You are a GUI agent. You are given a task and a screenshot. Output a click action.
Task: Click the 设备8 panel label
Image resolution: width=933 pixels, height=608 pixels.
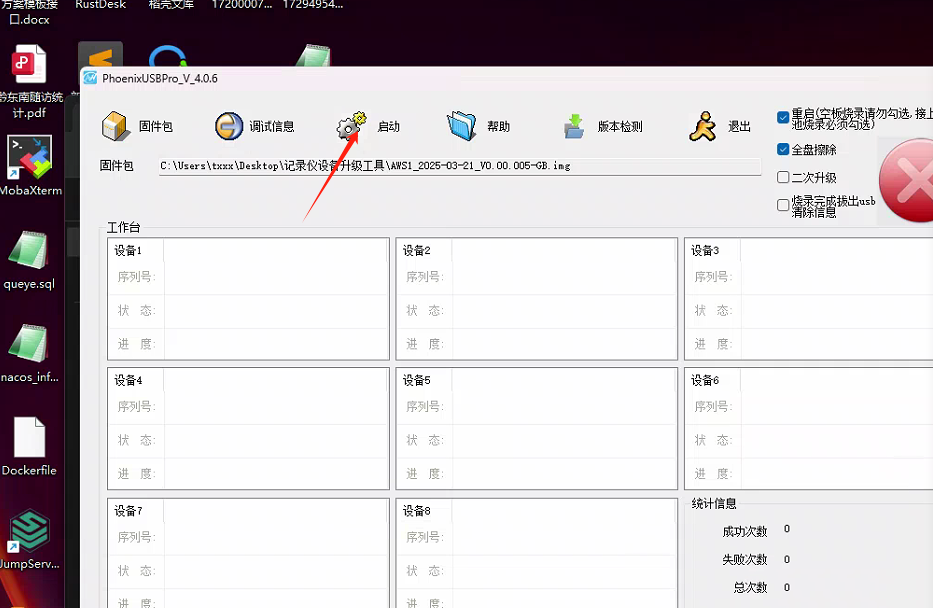click(417, 511)
